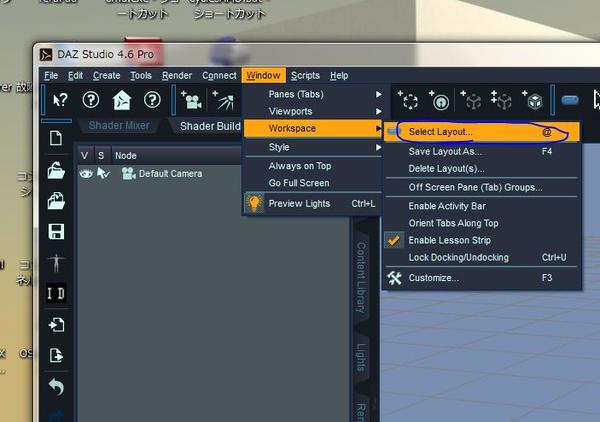Viewport: 600px width, 422px height.
Task: Click the Open File folder icon
Action: coord(56,170)
